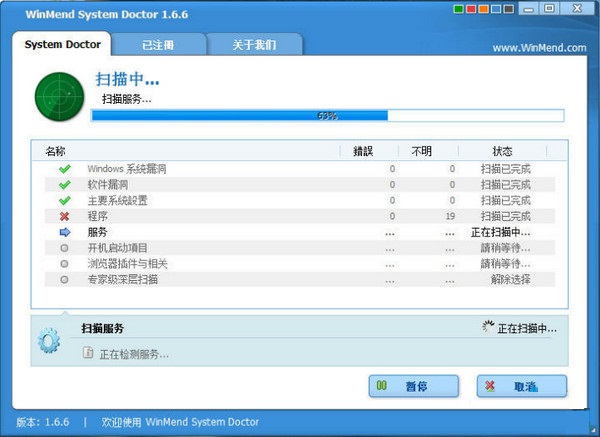Select the 浏览器插件与相关 row name
Viewport: 600px width, 437px height.
tap(127, 264)
